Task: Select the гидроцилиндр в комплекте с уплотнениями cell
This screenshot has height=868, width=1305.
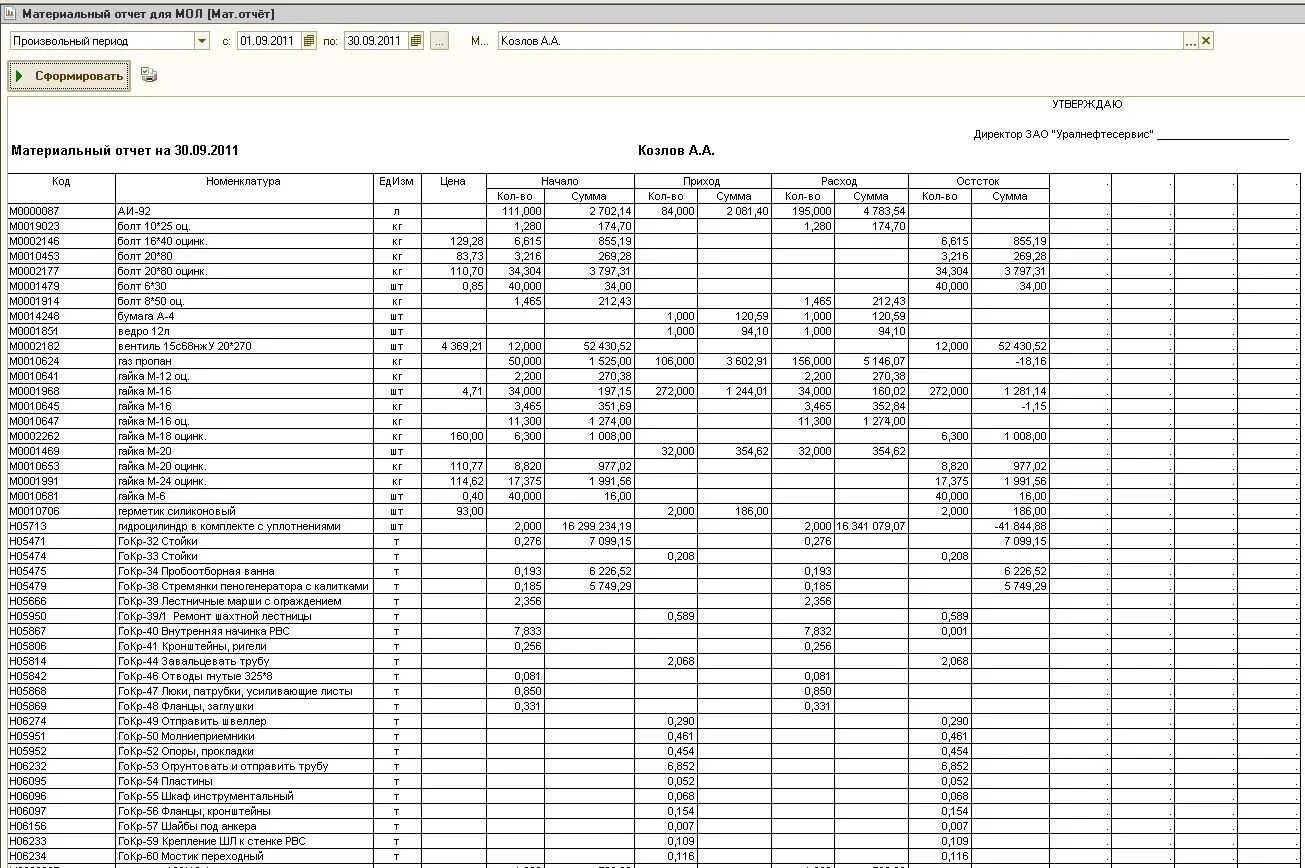Action: [244, 526]
